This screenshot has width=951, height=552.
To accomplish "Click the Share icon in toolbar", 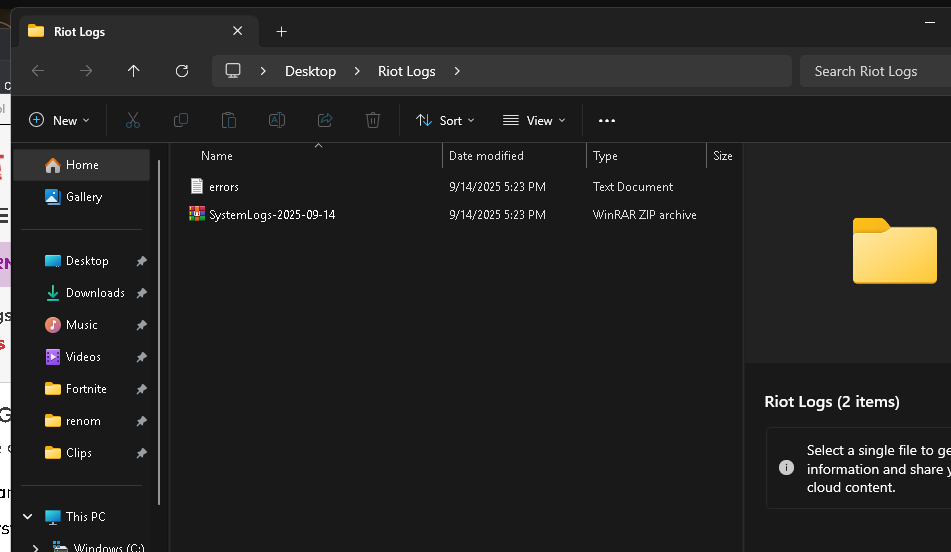I will tap(325, 120).
